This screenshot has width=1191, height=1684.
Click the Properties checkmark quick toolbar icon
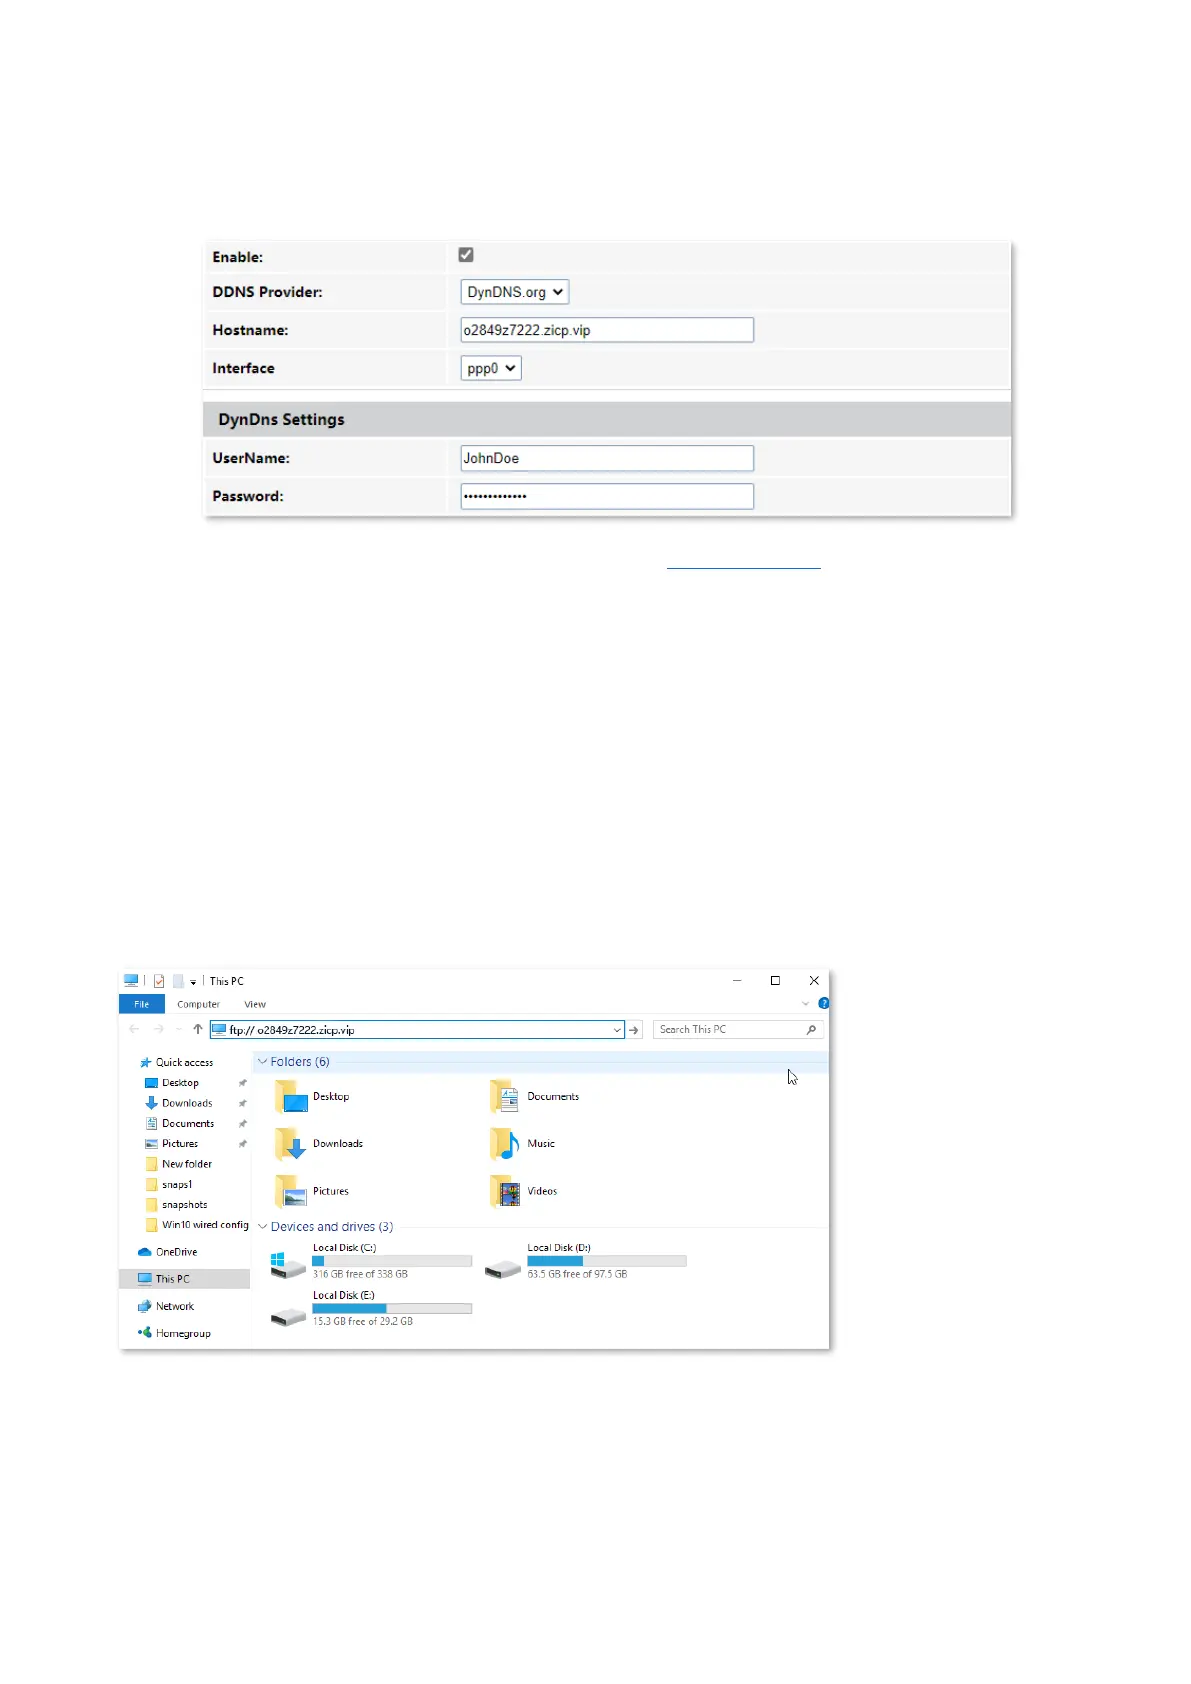pos(159,981)
